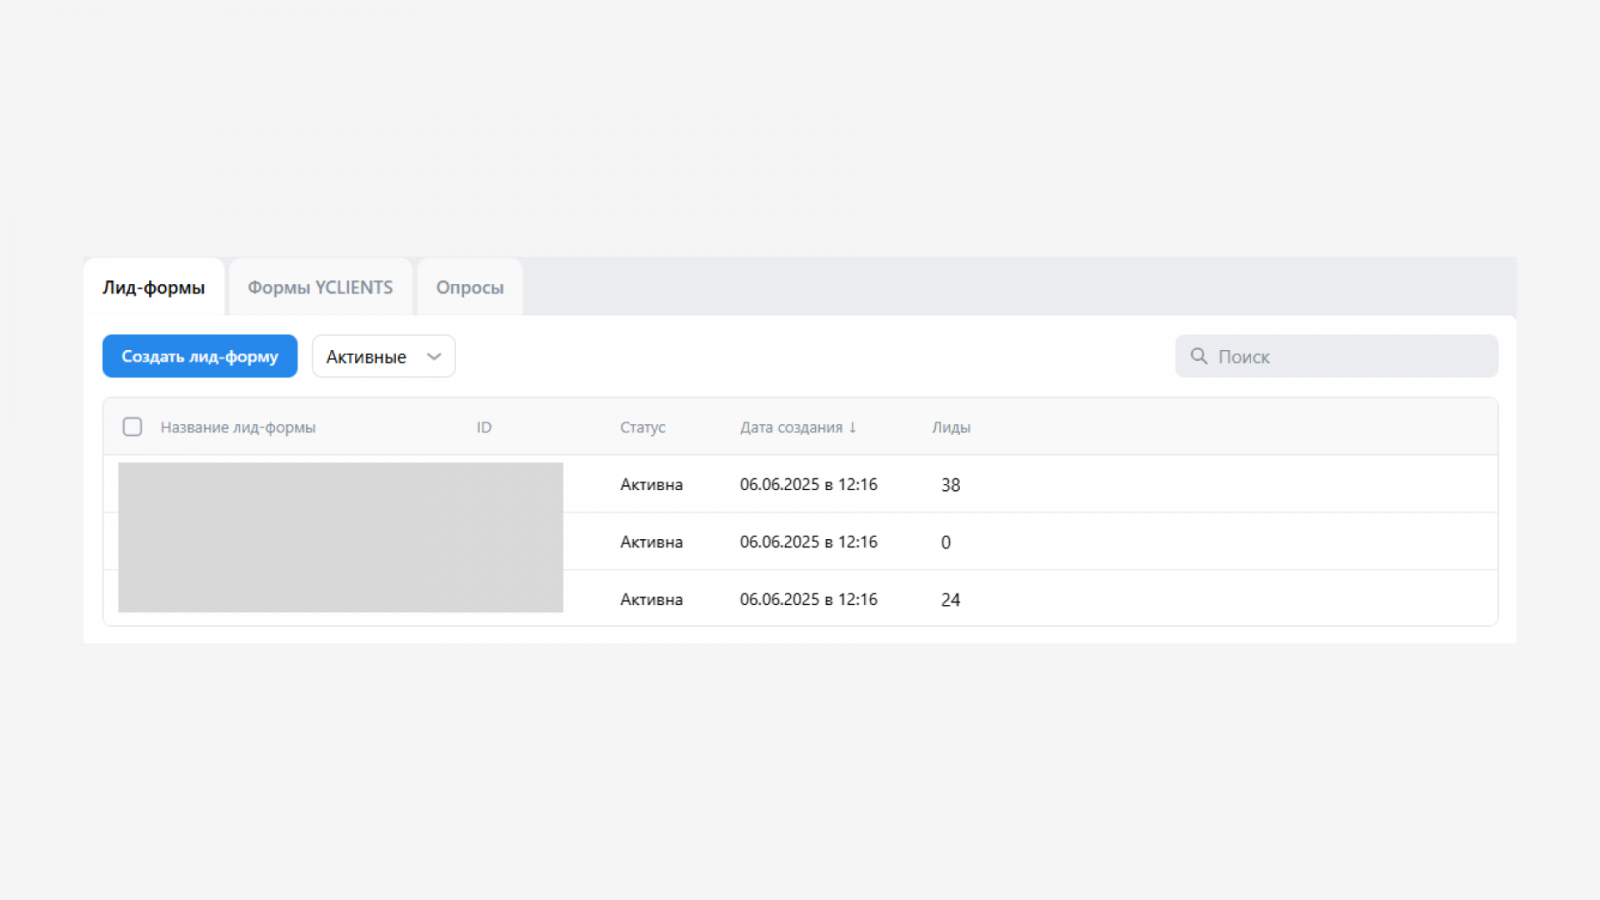Click the Активна status in the 38-lead row
This screenshot has height=900, width=1600.
tap(651, 485)
